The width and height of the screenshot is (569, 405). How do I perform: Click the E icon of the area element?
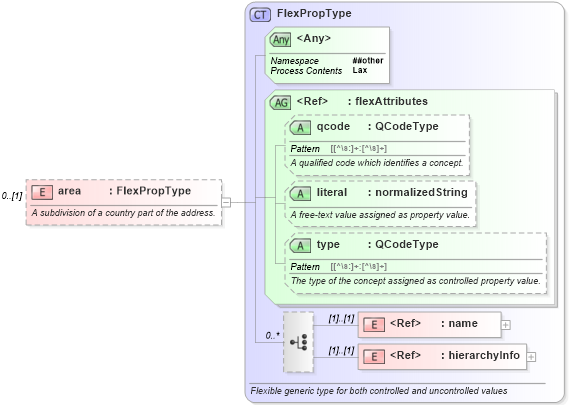click(x=42, y=192)
